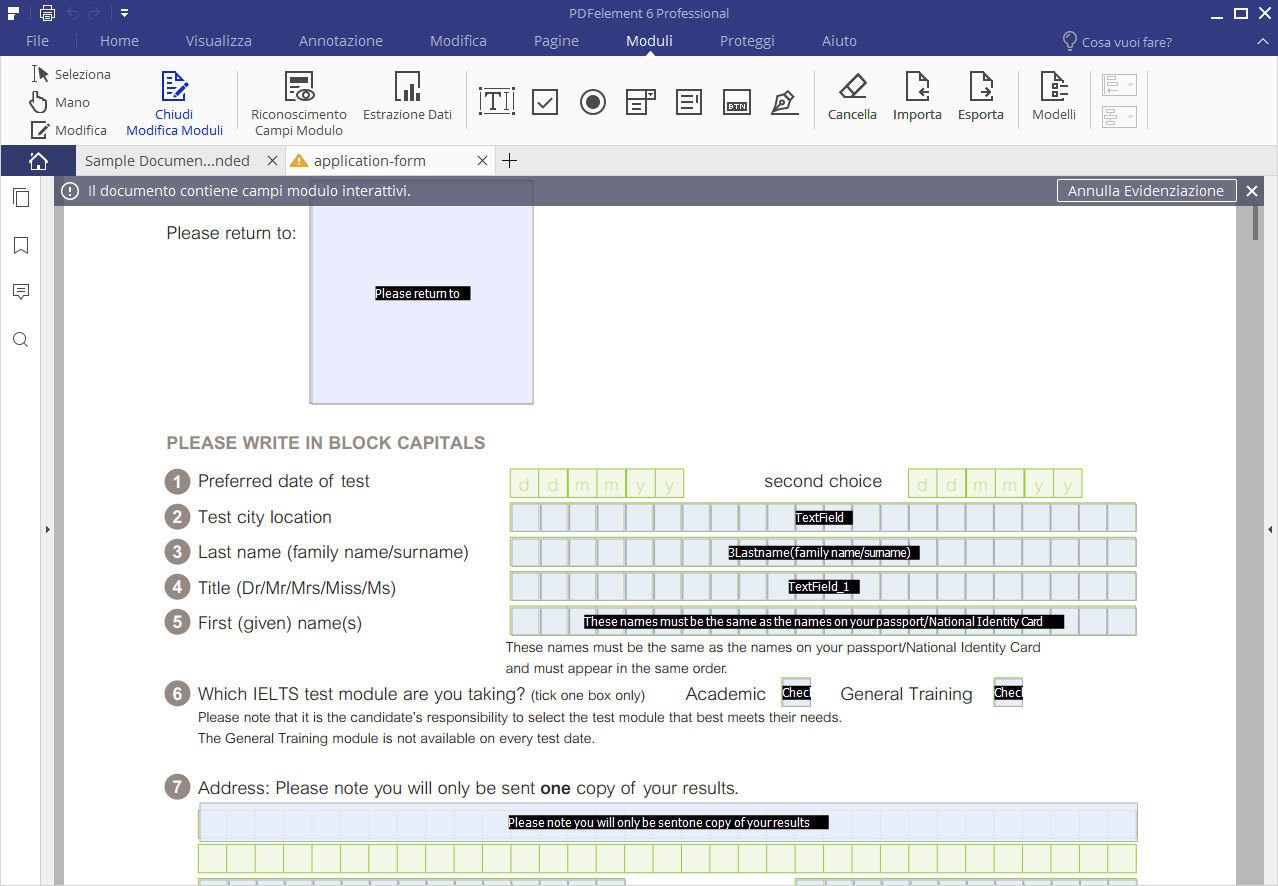Switch to Sample Document tab

[167, 160]
